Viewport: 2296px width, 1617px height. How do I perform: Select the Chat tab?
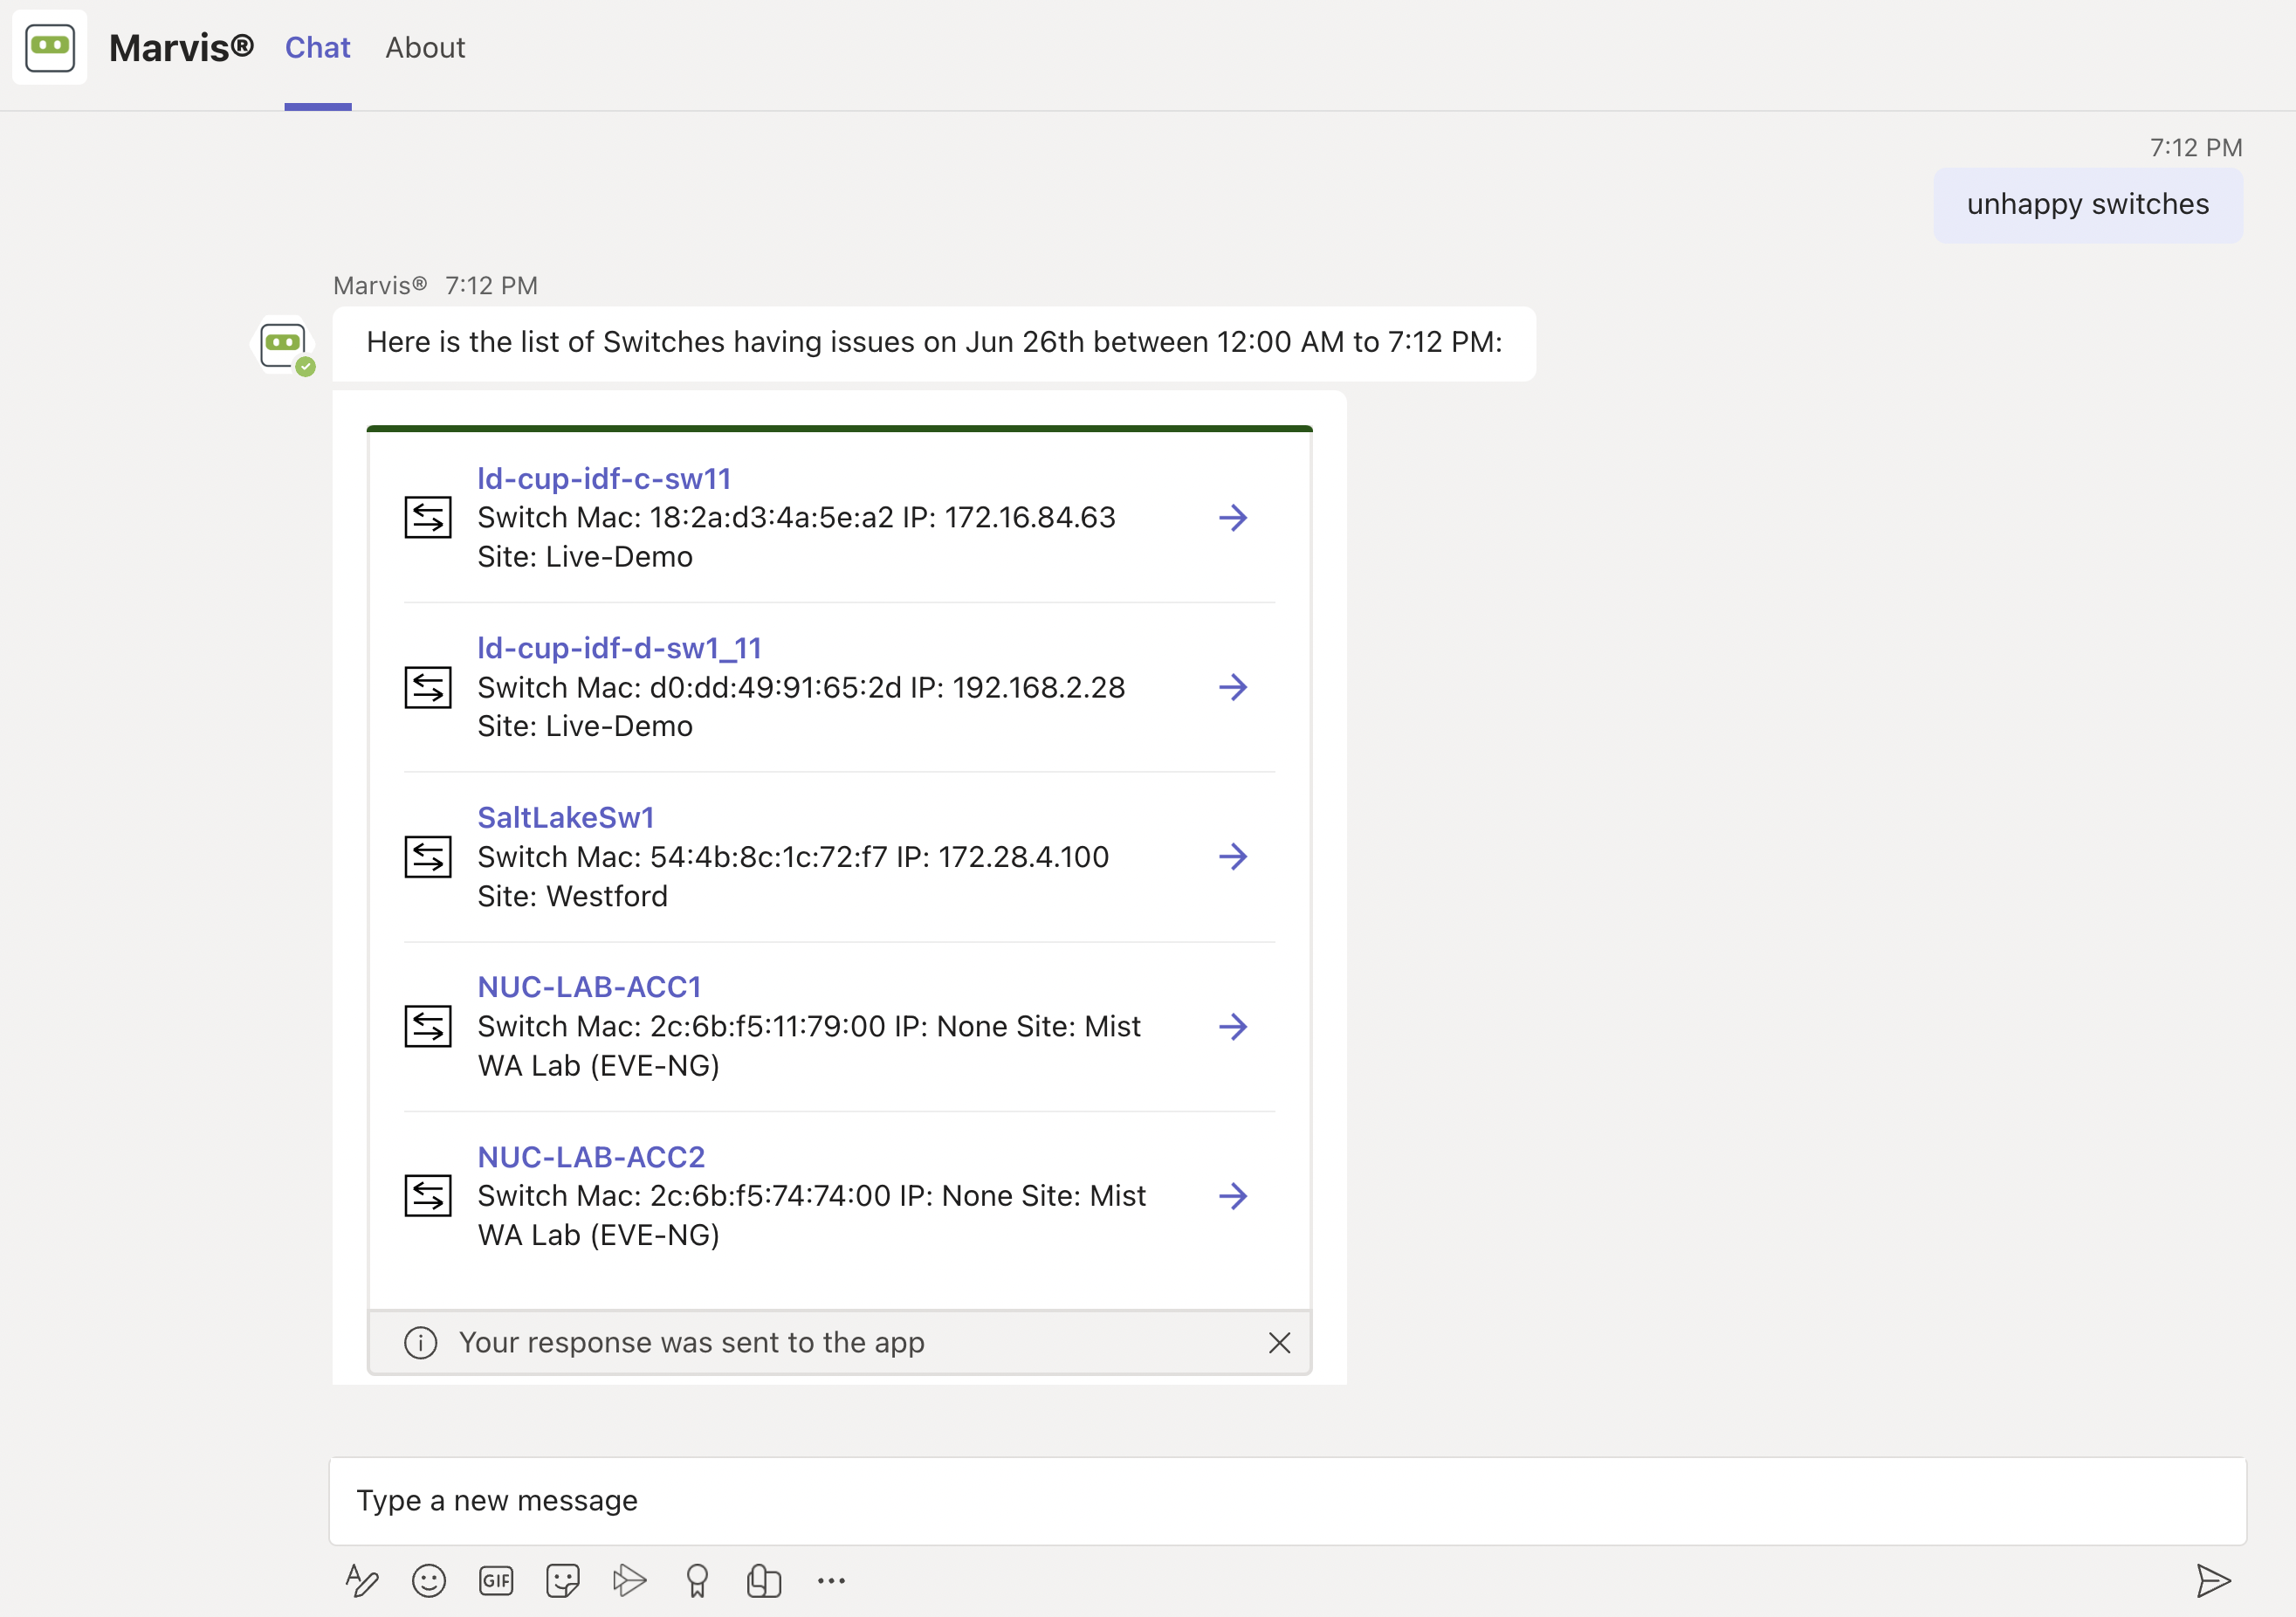[317, 48]
